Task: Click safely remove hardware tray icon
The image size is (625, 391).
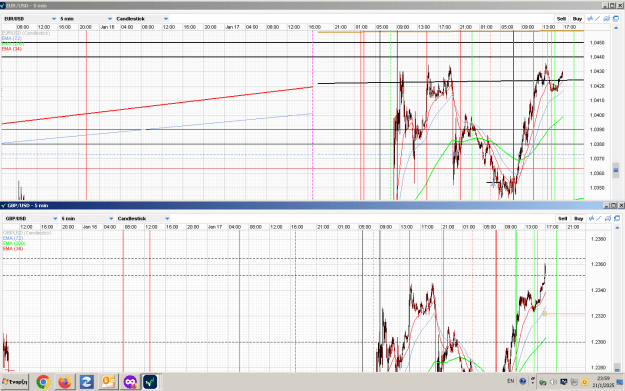Action: [x=543, y=382]
